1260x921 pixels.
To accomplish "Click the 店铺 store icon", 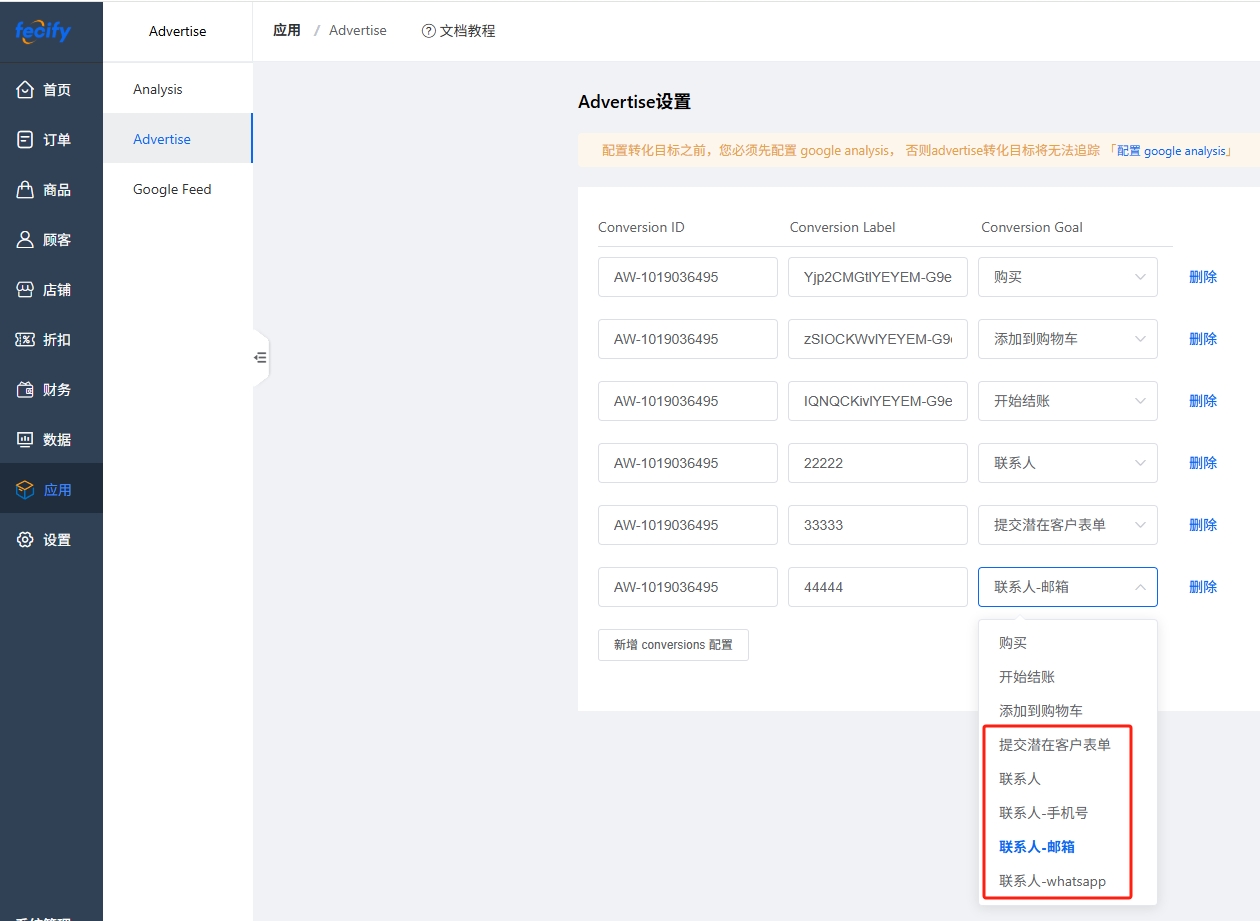I will 26,290.
